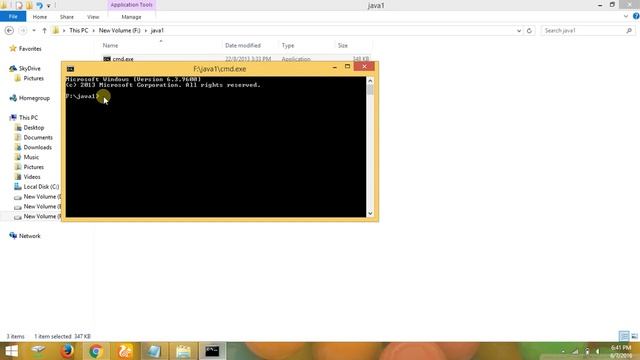Open Pictures under This PC
Viewport: 640px width, 360px height.
tap(33, 167)
